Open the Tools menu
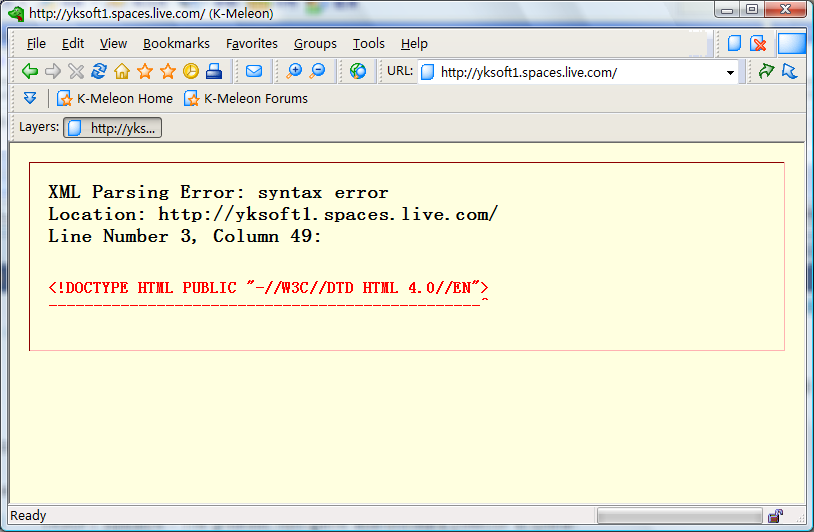This screenshot has width=814, height=532. pyautogui.click(x=368, y=43)
